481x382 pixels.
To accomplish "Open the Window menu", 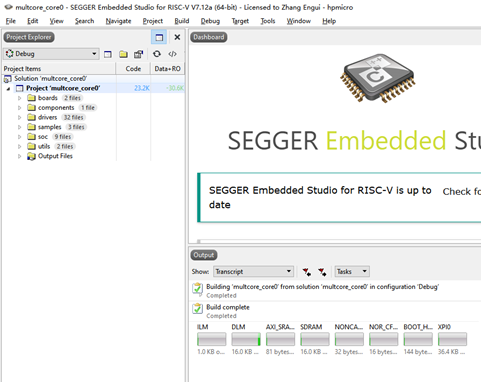I will click(299, 21).
